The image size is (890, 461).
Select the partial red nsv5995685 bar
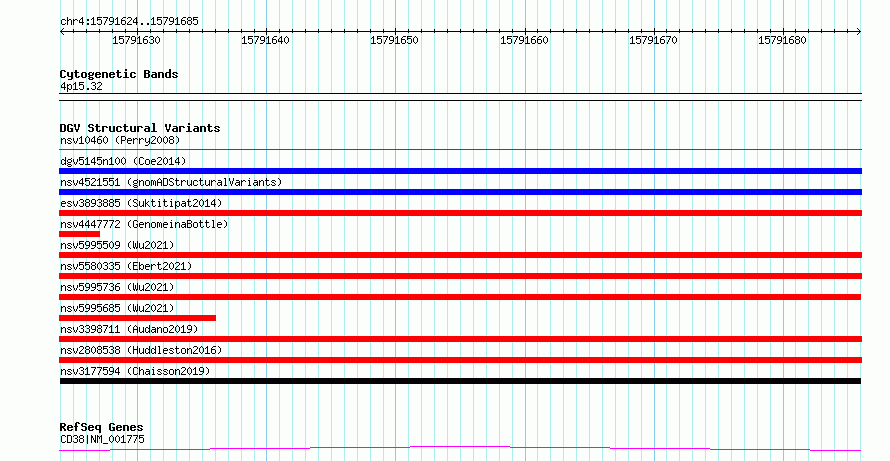138,318
